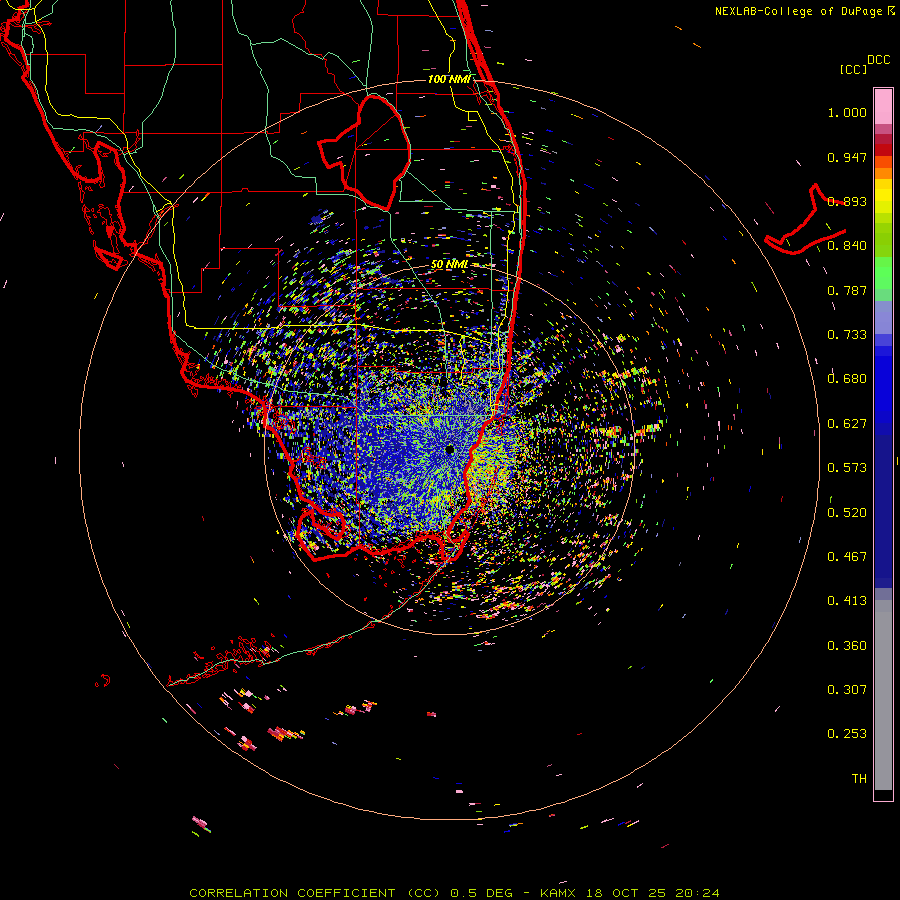Click the 1.000 scale value
Viewport: 900px width, 900px height.
coord(847,112)
